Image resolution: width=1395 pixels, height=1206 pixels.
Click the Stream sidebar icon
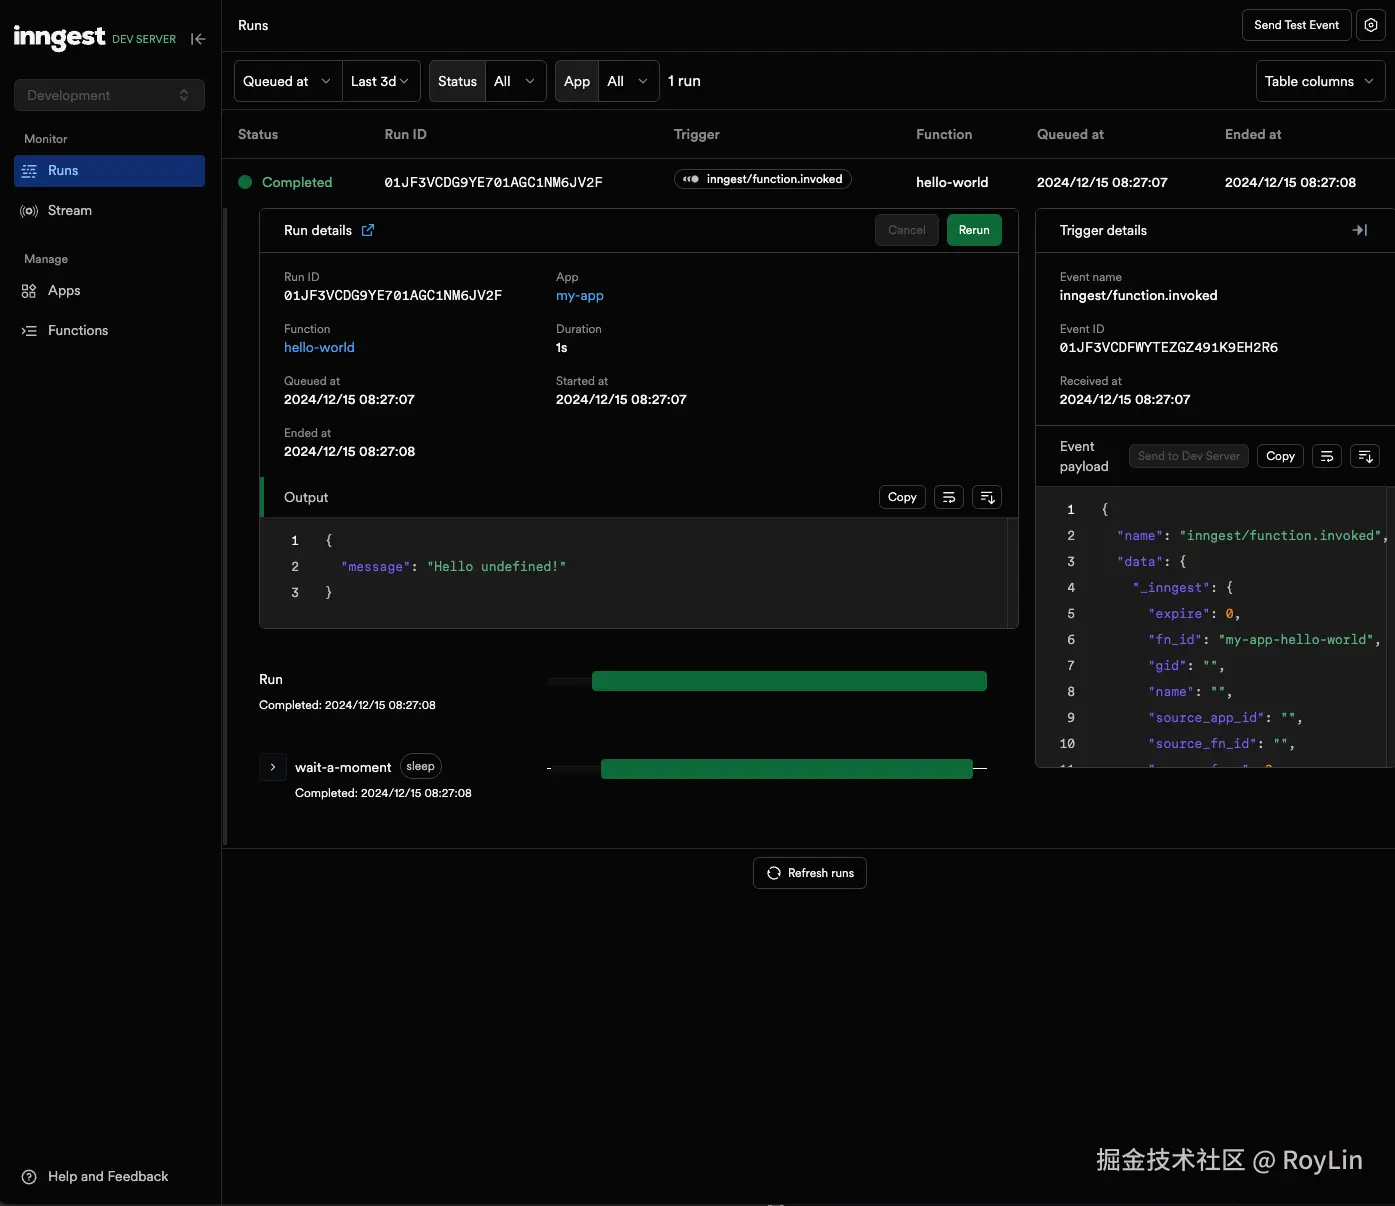pos(29,211)
